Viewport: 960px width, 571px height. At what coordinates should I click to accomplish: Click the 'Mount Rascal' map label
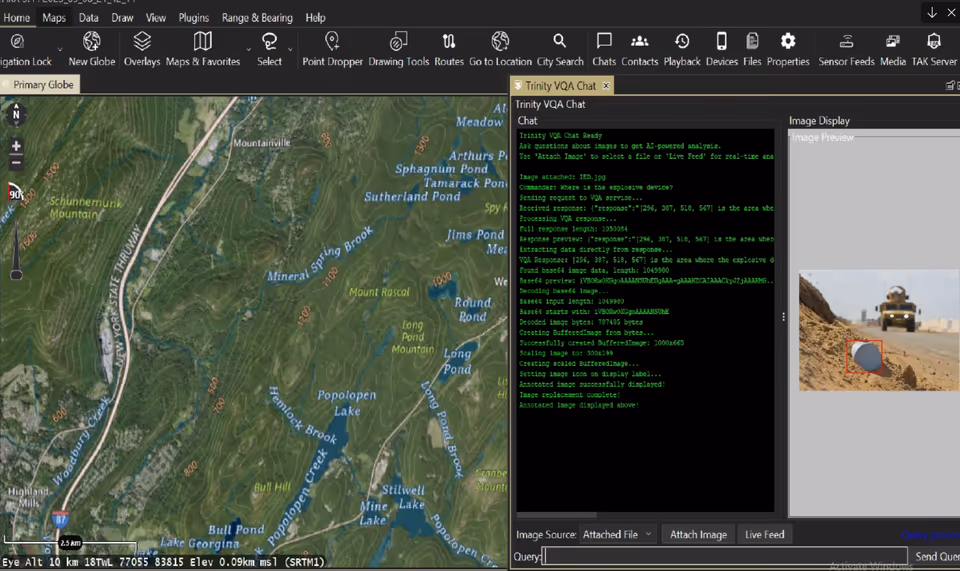pos(379,292)
